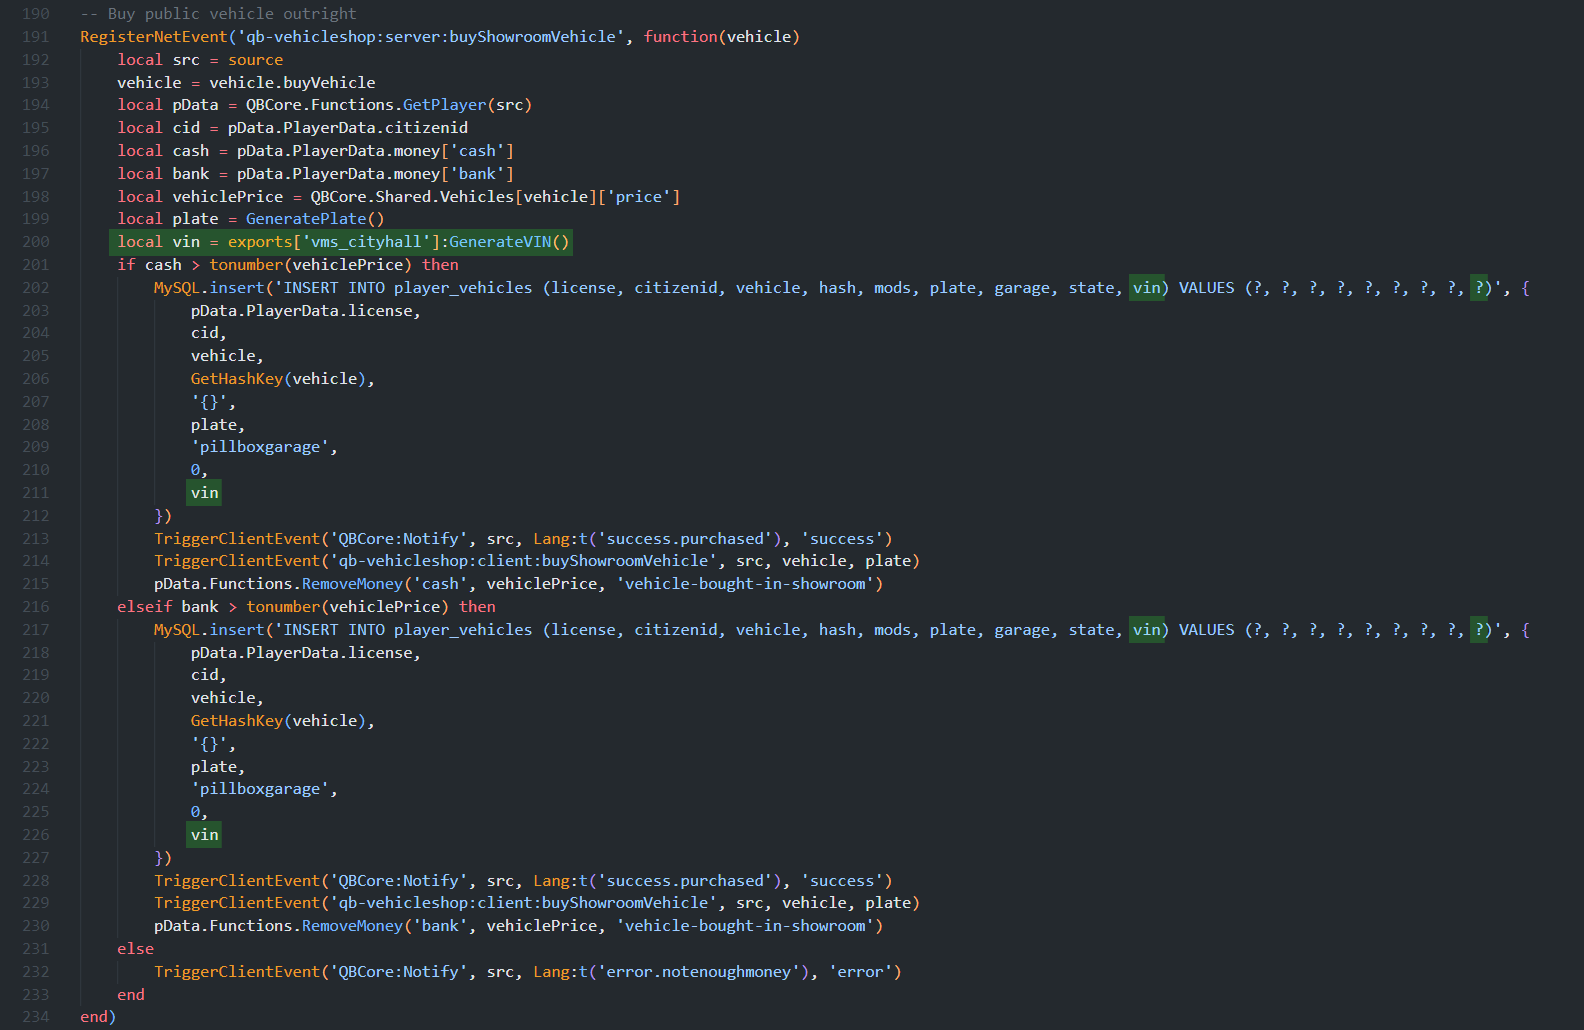Click the highlighted vin value on line 211
This screenshot has height=1030, width=1584.
(x=204, y=493)
